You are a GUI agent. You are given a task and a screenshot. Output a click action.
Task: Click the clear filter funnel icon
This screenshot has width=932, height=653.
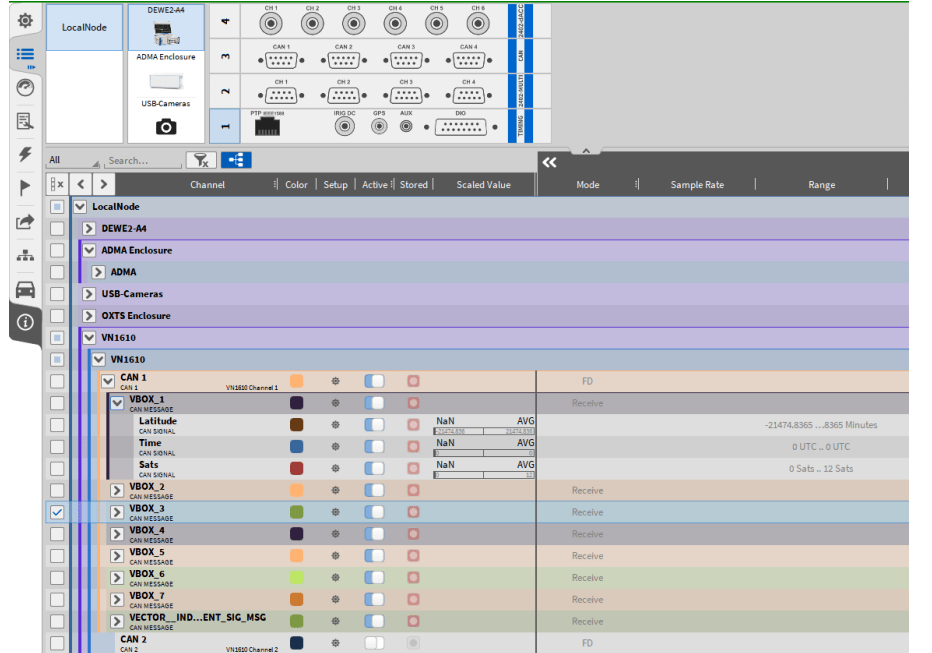point(200,160)
